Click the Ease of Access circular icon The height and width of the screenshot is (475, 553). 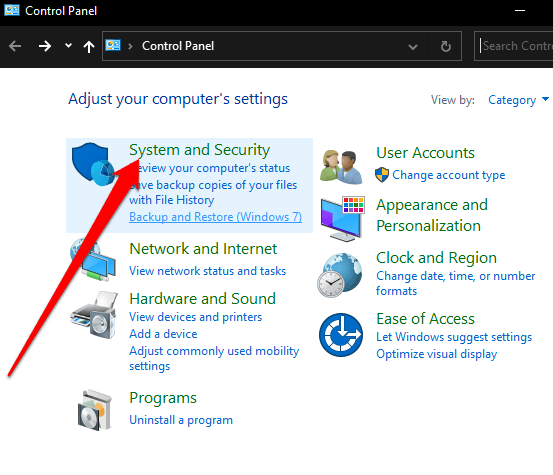click(341, 335)
